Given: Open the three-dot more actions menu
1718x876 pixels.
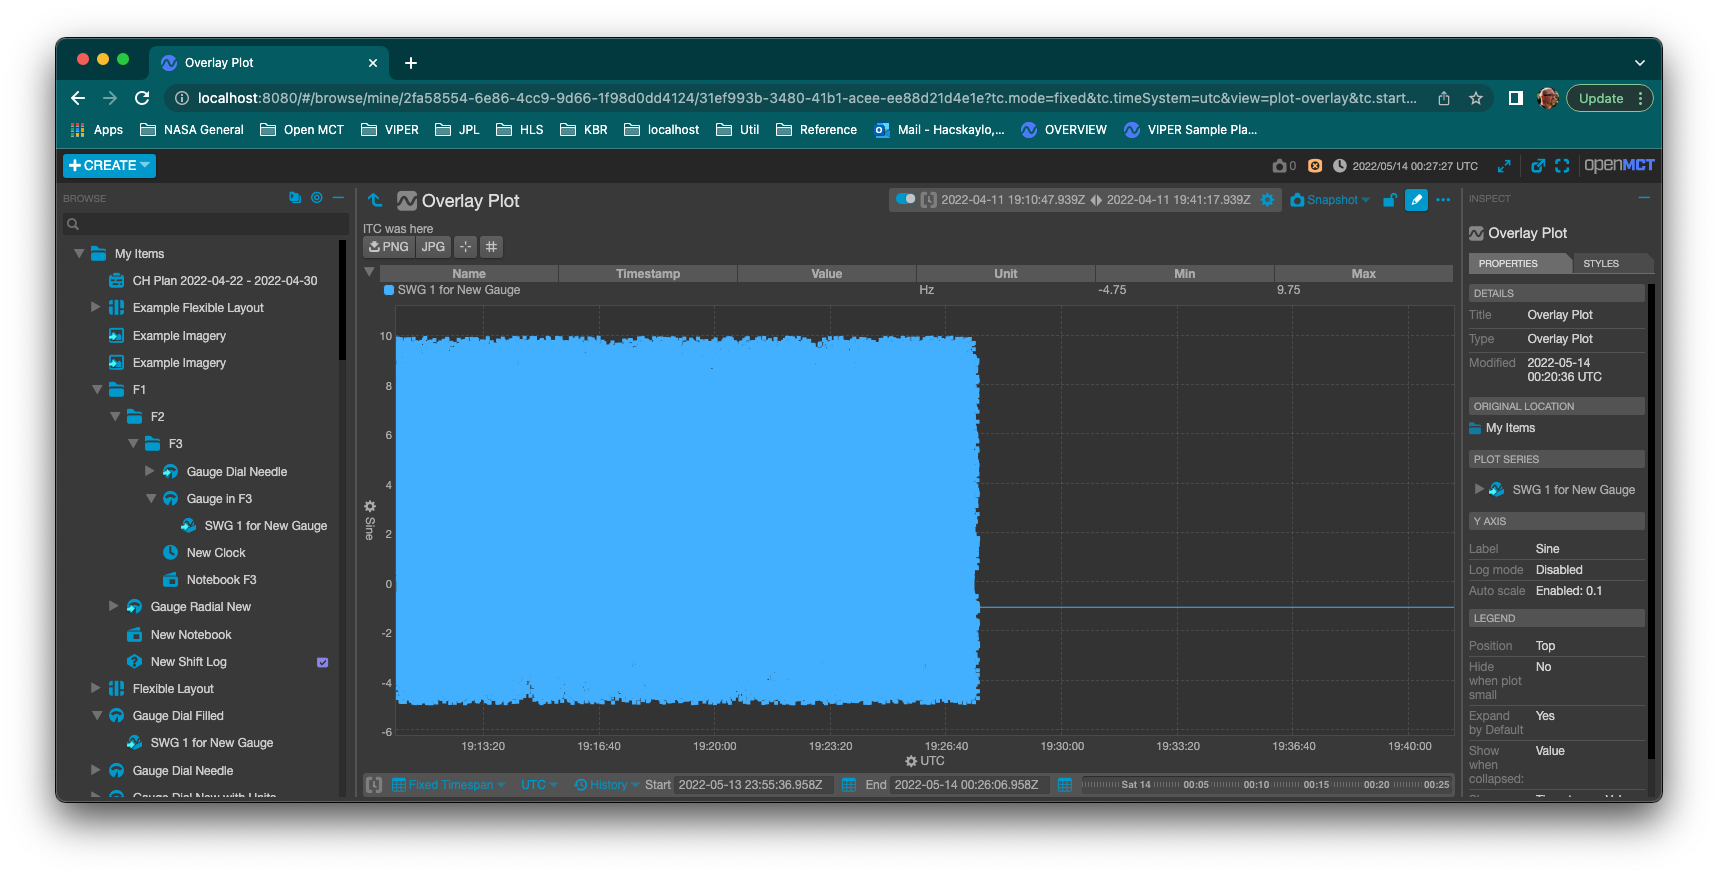Looking at the screenshot, I should coord(1443,200).
